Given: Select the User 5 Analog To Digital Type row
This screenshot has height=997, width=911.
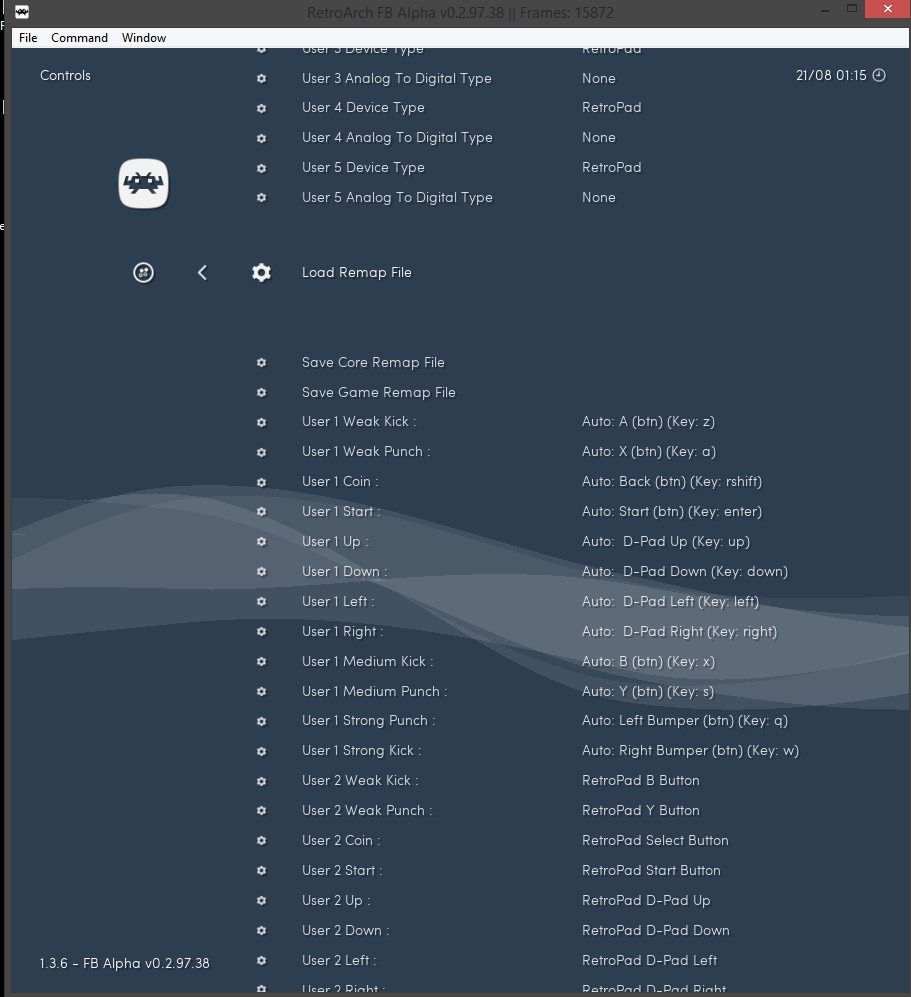Looking at the screenshot, I should coord(397,198).
